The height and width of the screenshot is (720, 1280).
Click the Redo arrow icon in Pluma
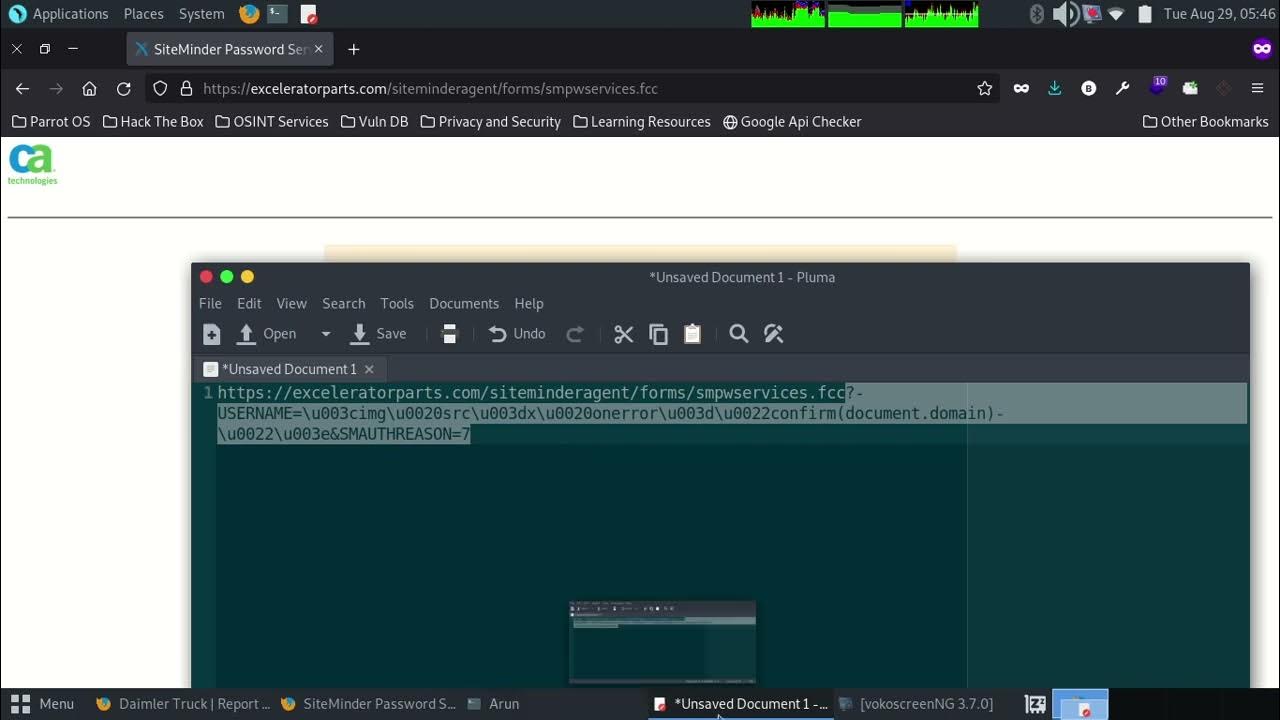click(575, 334)
